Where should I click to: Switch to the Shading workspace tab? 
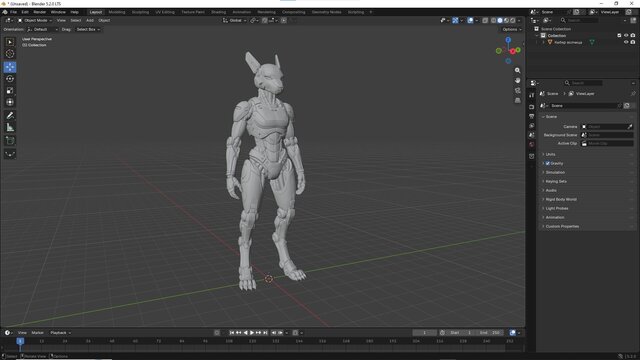pyautogui.click(x=218, y=12)
